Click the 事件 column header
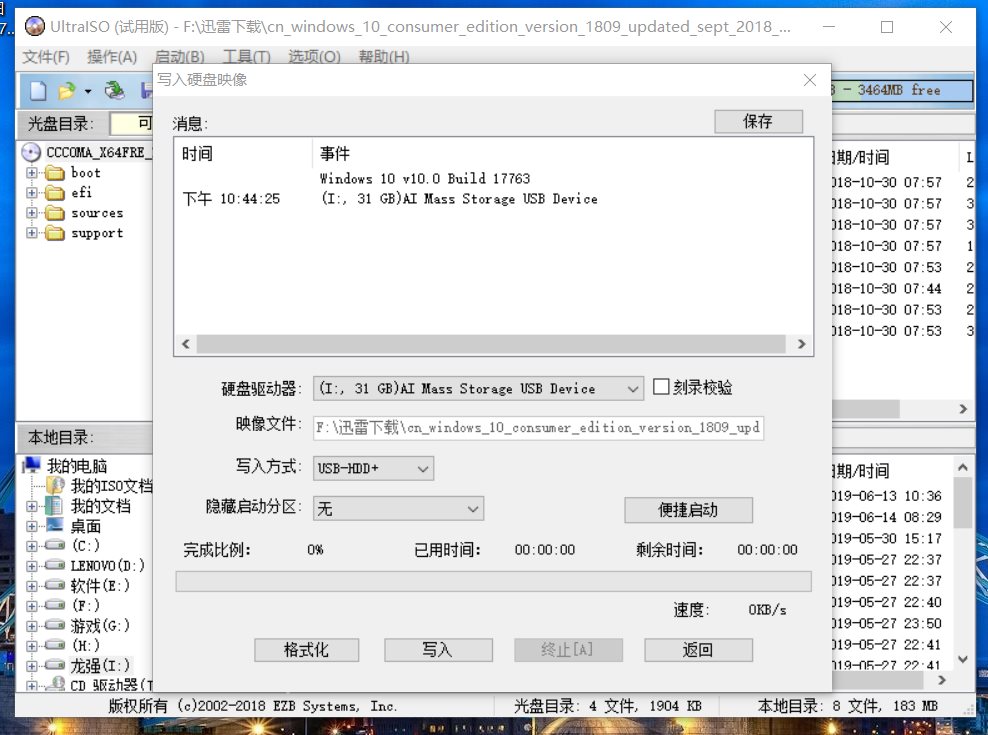 (335, 154)
